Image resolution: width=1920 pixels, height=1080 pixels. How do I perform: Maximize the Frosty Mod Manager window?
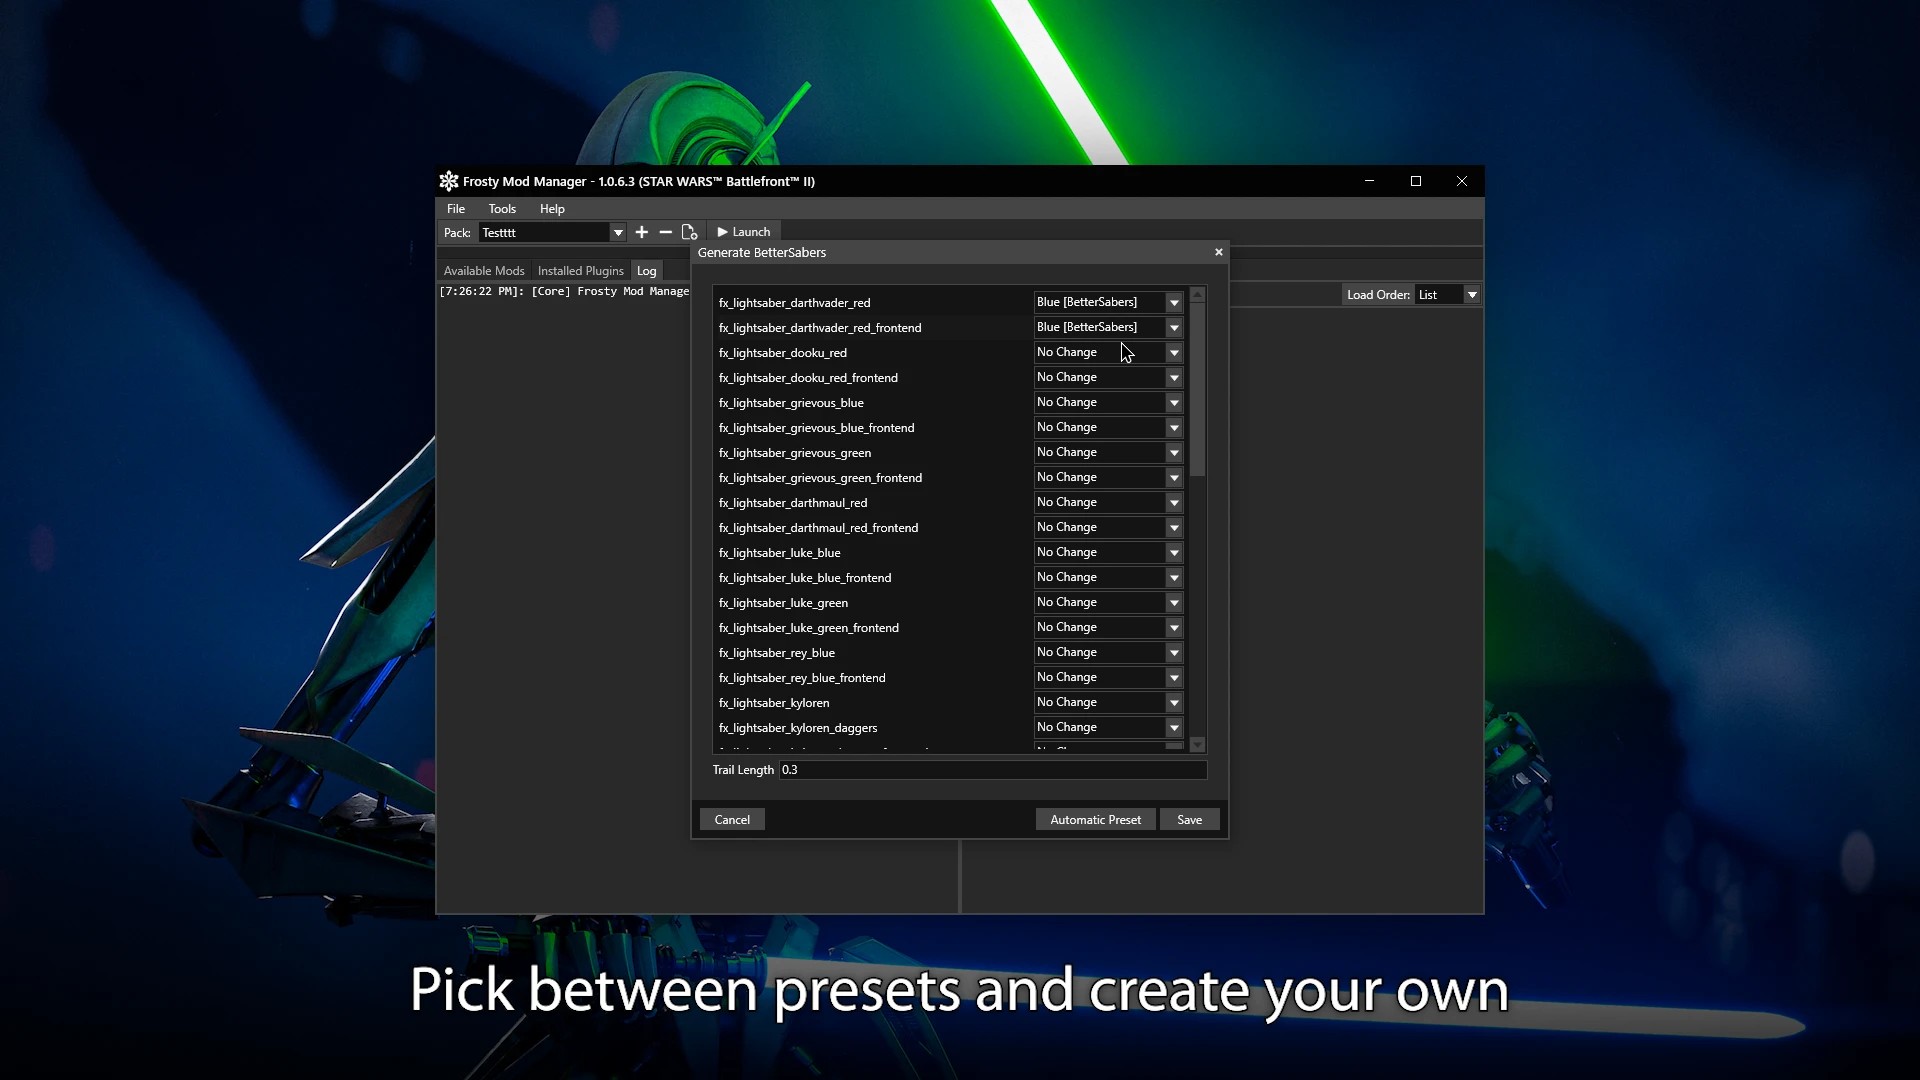click(1416, 181)
